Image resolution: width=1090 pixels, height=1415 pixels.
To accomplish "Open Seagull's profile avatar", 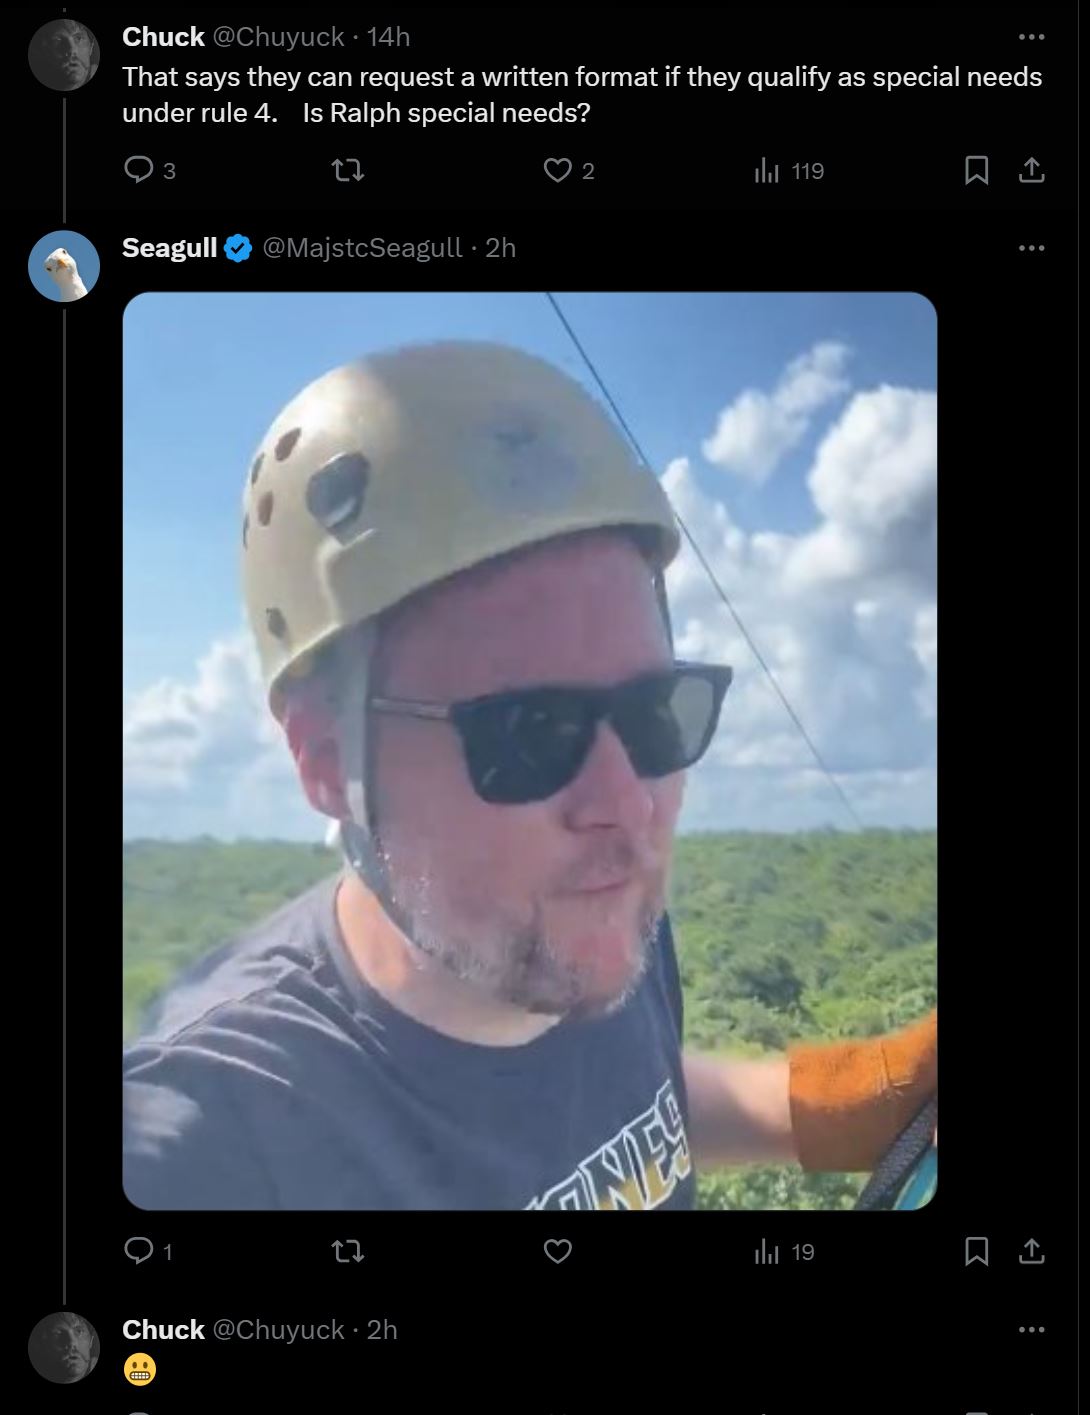I will [x=64, y=266].
